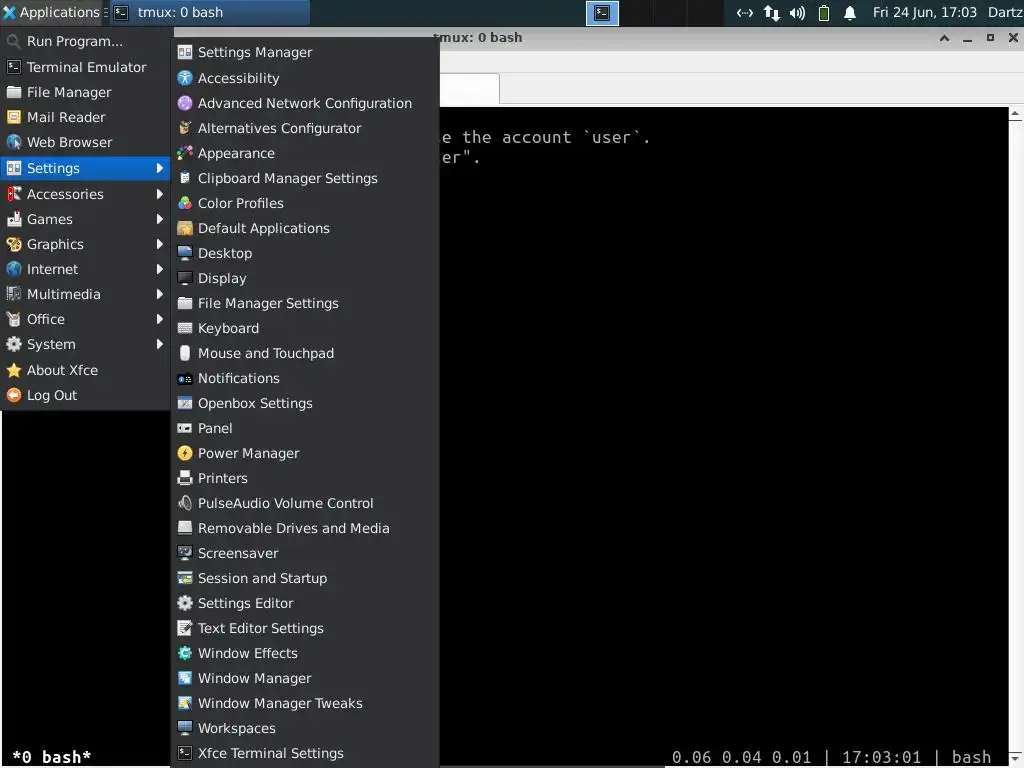Click the notification bell in the panel

850,13
